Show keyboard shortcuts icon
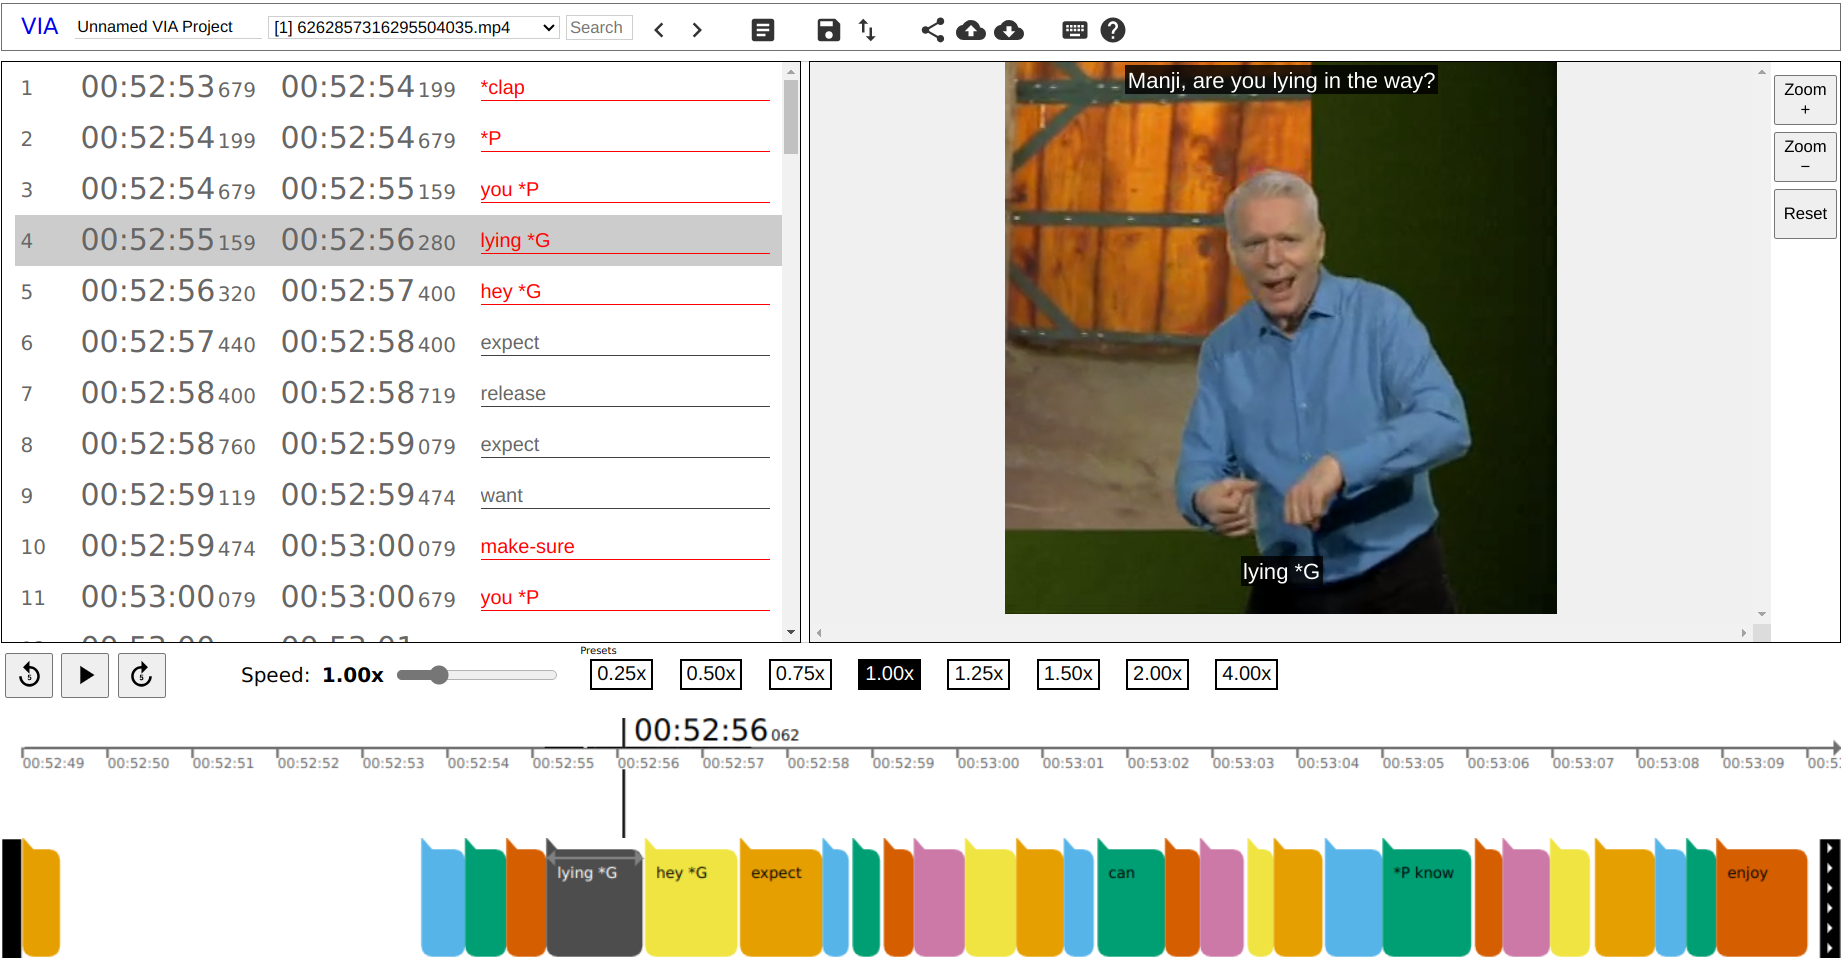1841x960 pixels. click(1075, 30)
